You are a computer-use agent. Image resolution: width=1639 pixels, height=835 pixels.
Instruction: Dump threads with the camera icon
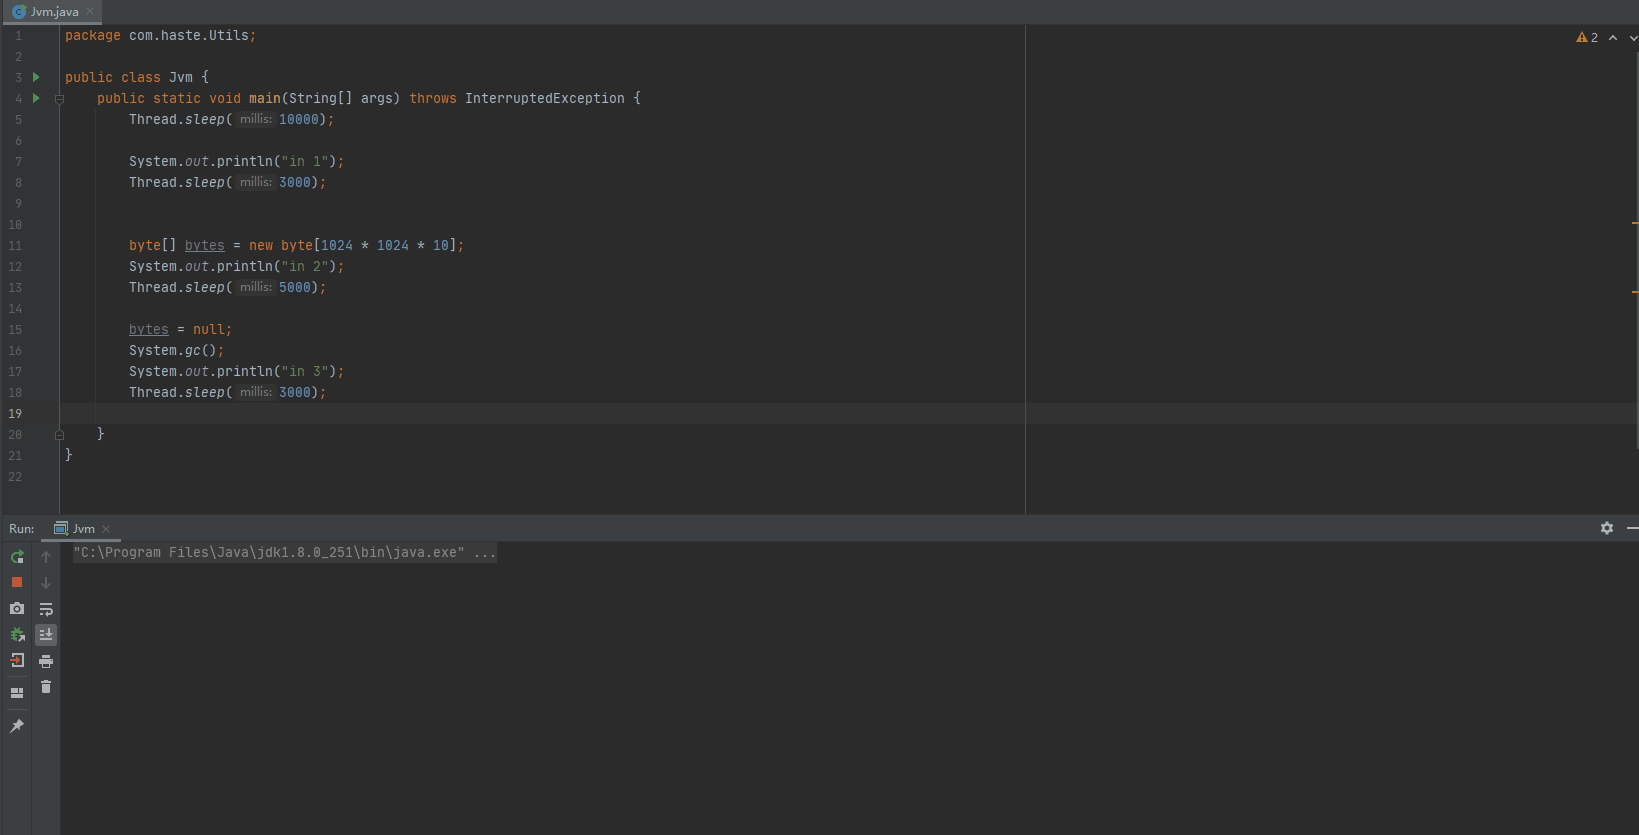(17, 608)
